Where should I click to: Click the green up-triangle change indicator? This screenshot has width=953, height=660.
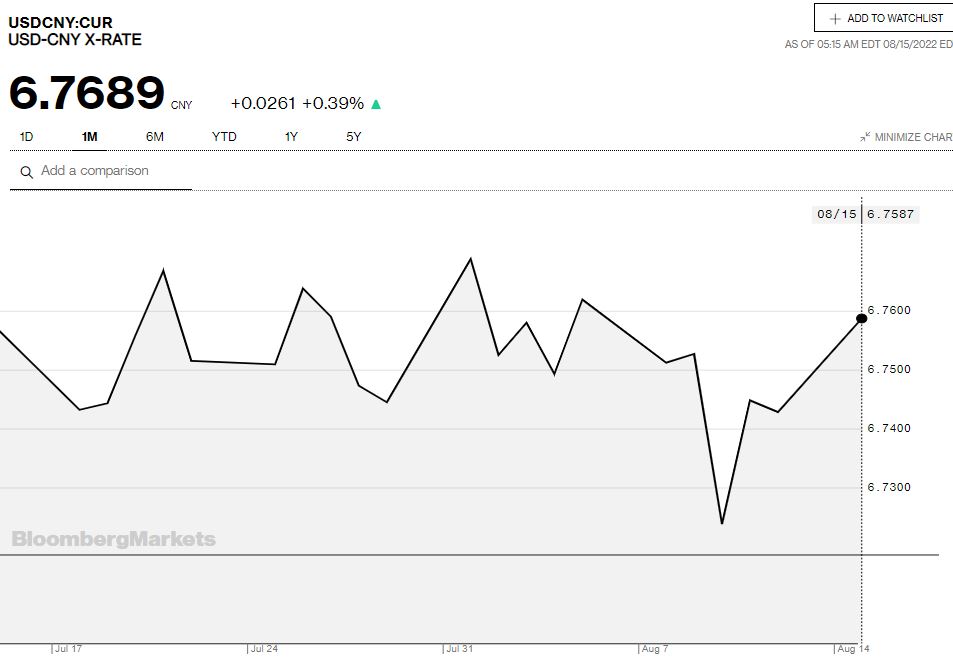click(x=376, y=104)
